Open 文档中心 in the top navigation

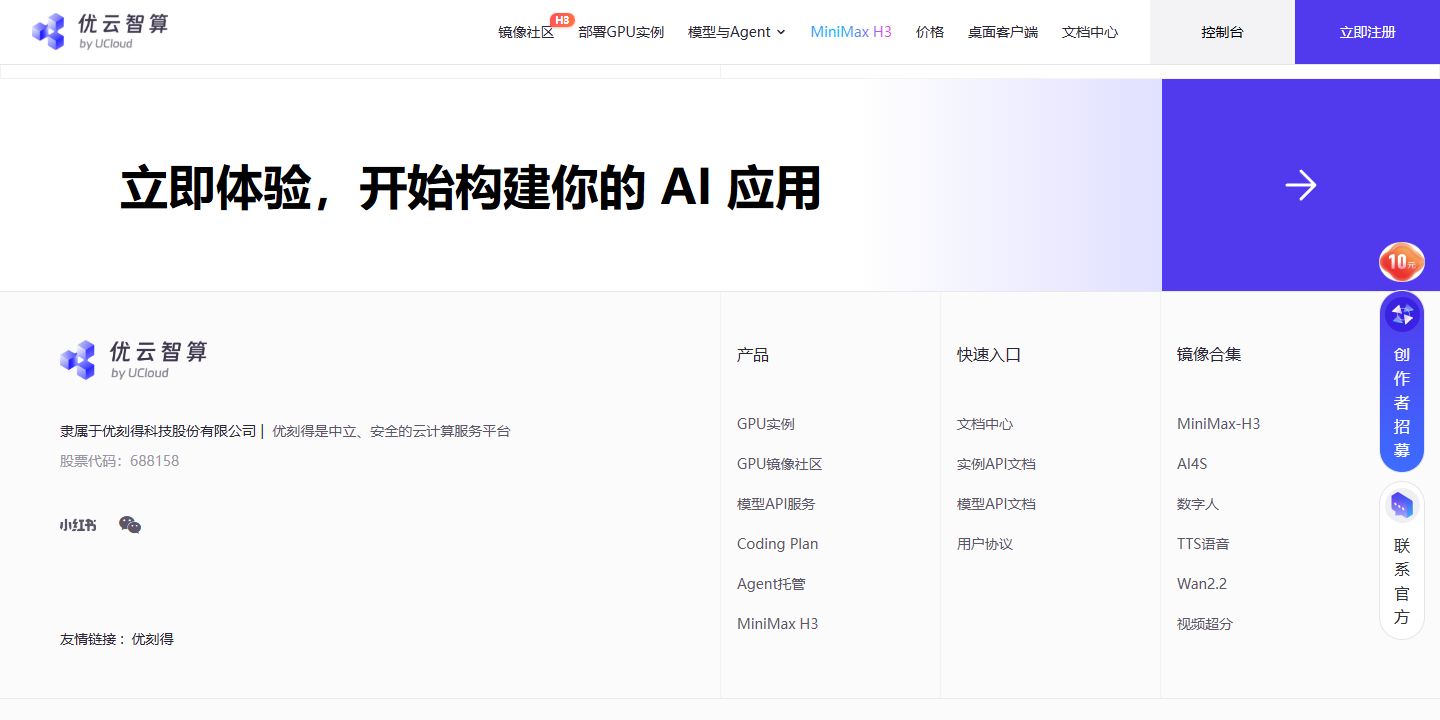pyautogui.click(x=1090, y=32)
